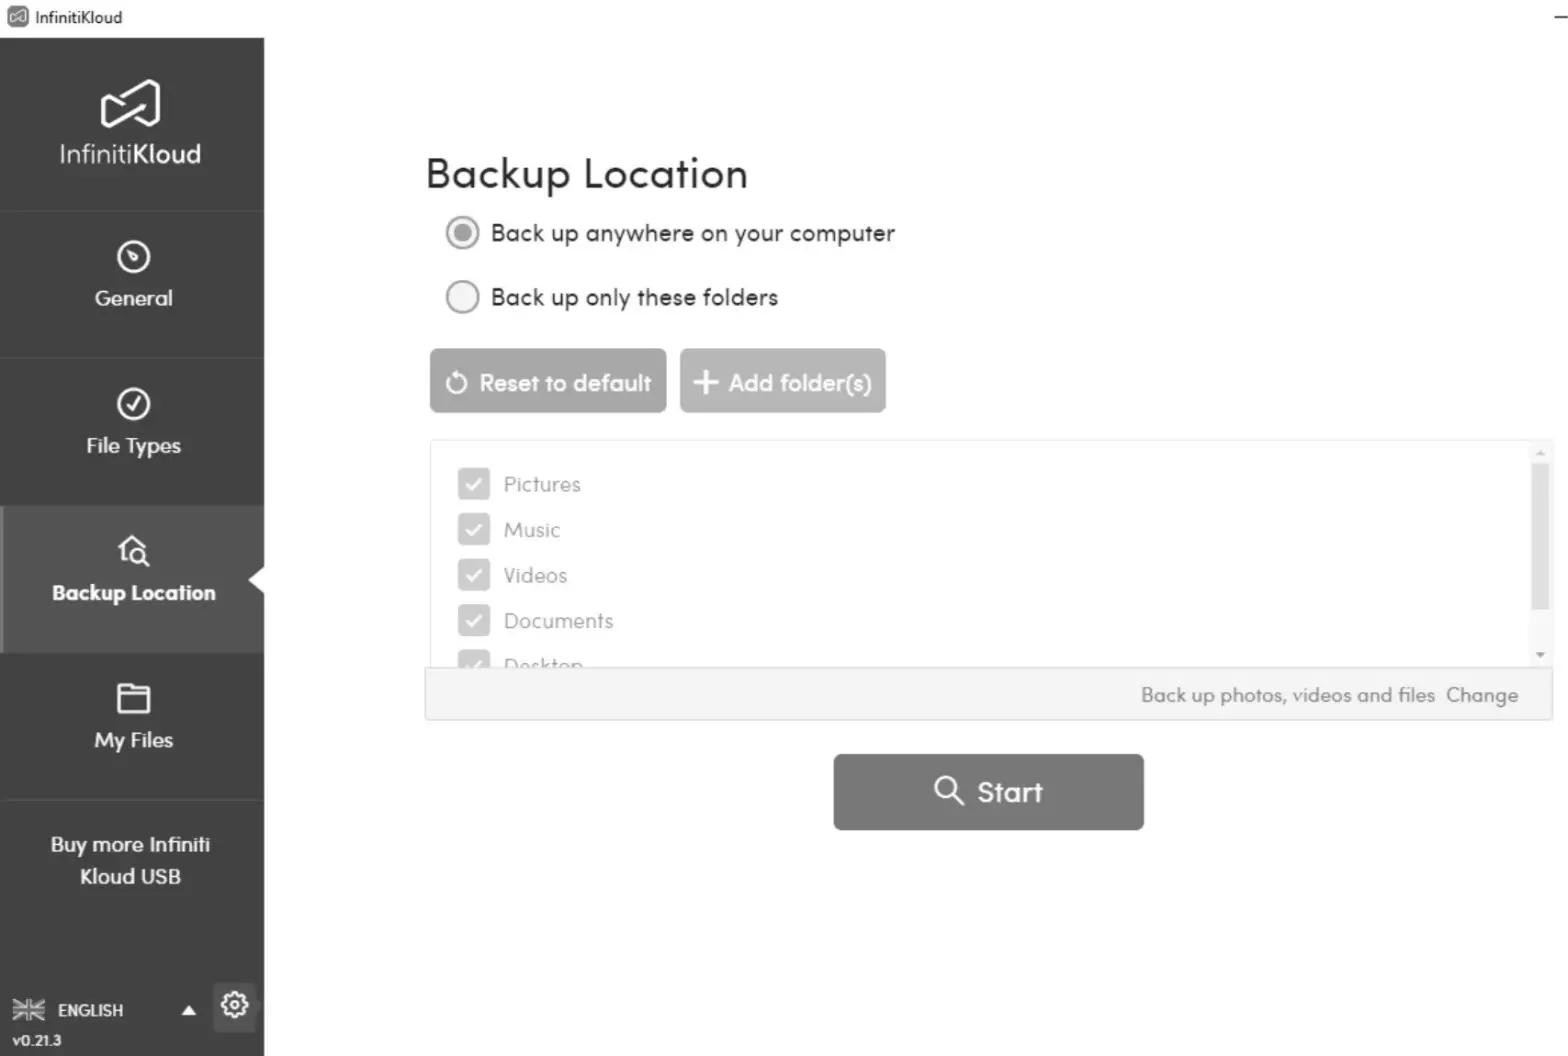Click the Add folder(s) button

tap(783, 381)
